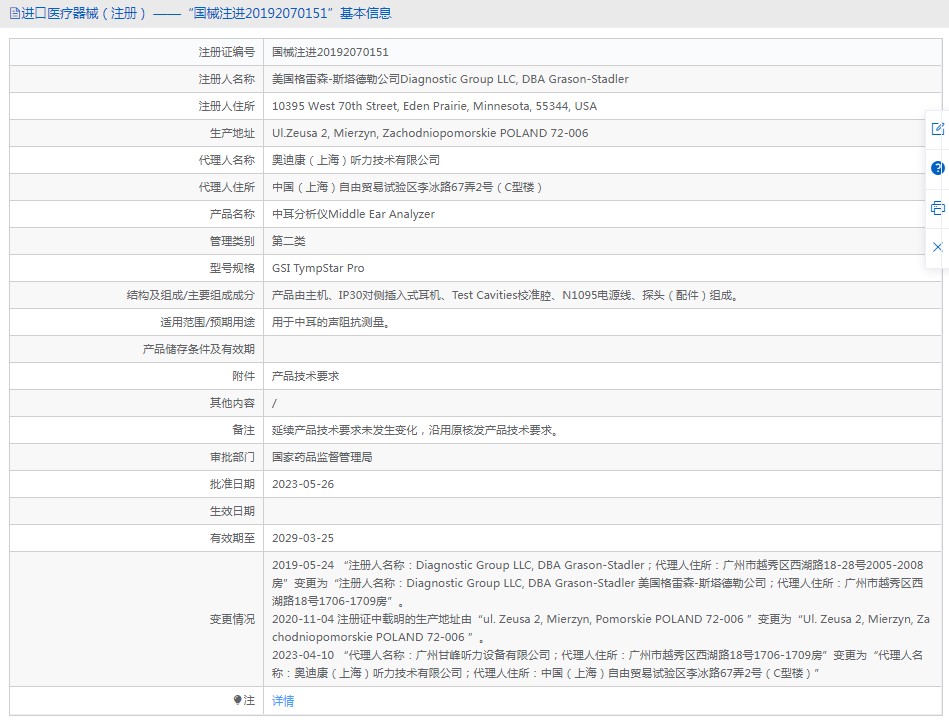Click approval date 2023-05-26 value
949x723 pixels.
(303, 484)
